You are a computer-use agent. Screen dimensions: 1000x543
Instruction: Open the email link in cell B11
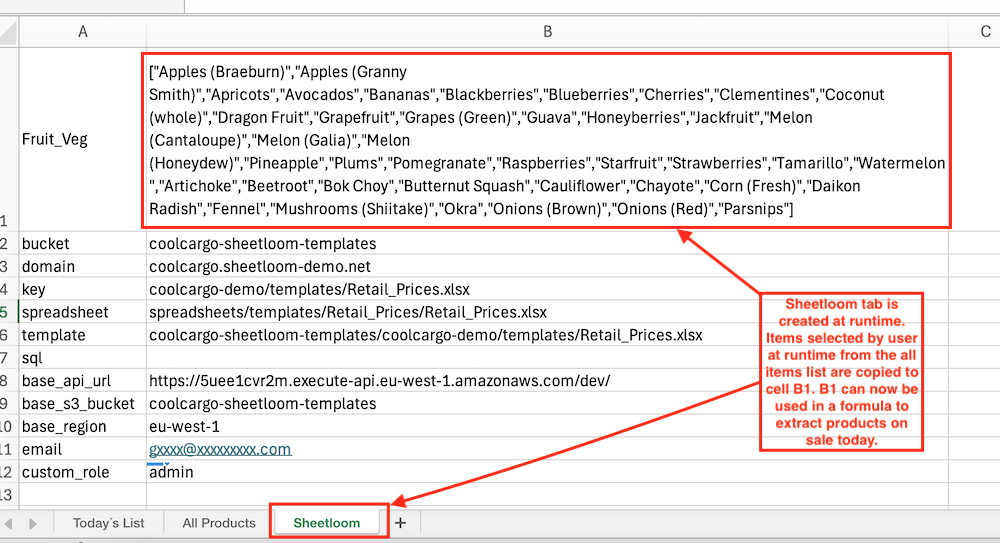click(220, 449)
